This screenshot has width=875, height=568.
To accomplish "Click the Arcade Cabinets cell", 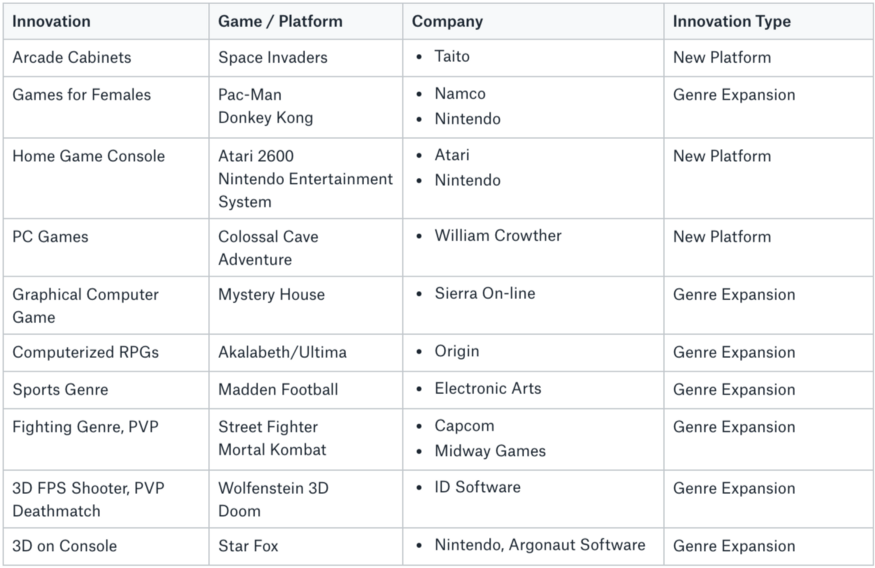I will pos(72,57).
